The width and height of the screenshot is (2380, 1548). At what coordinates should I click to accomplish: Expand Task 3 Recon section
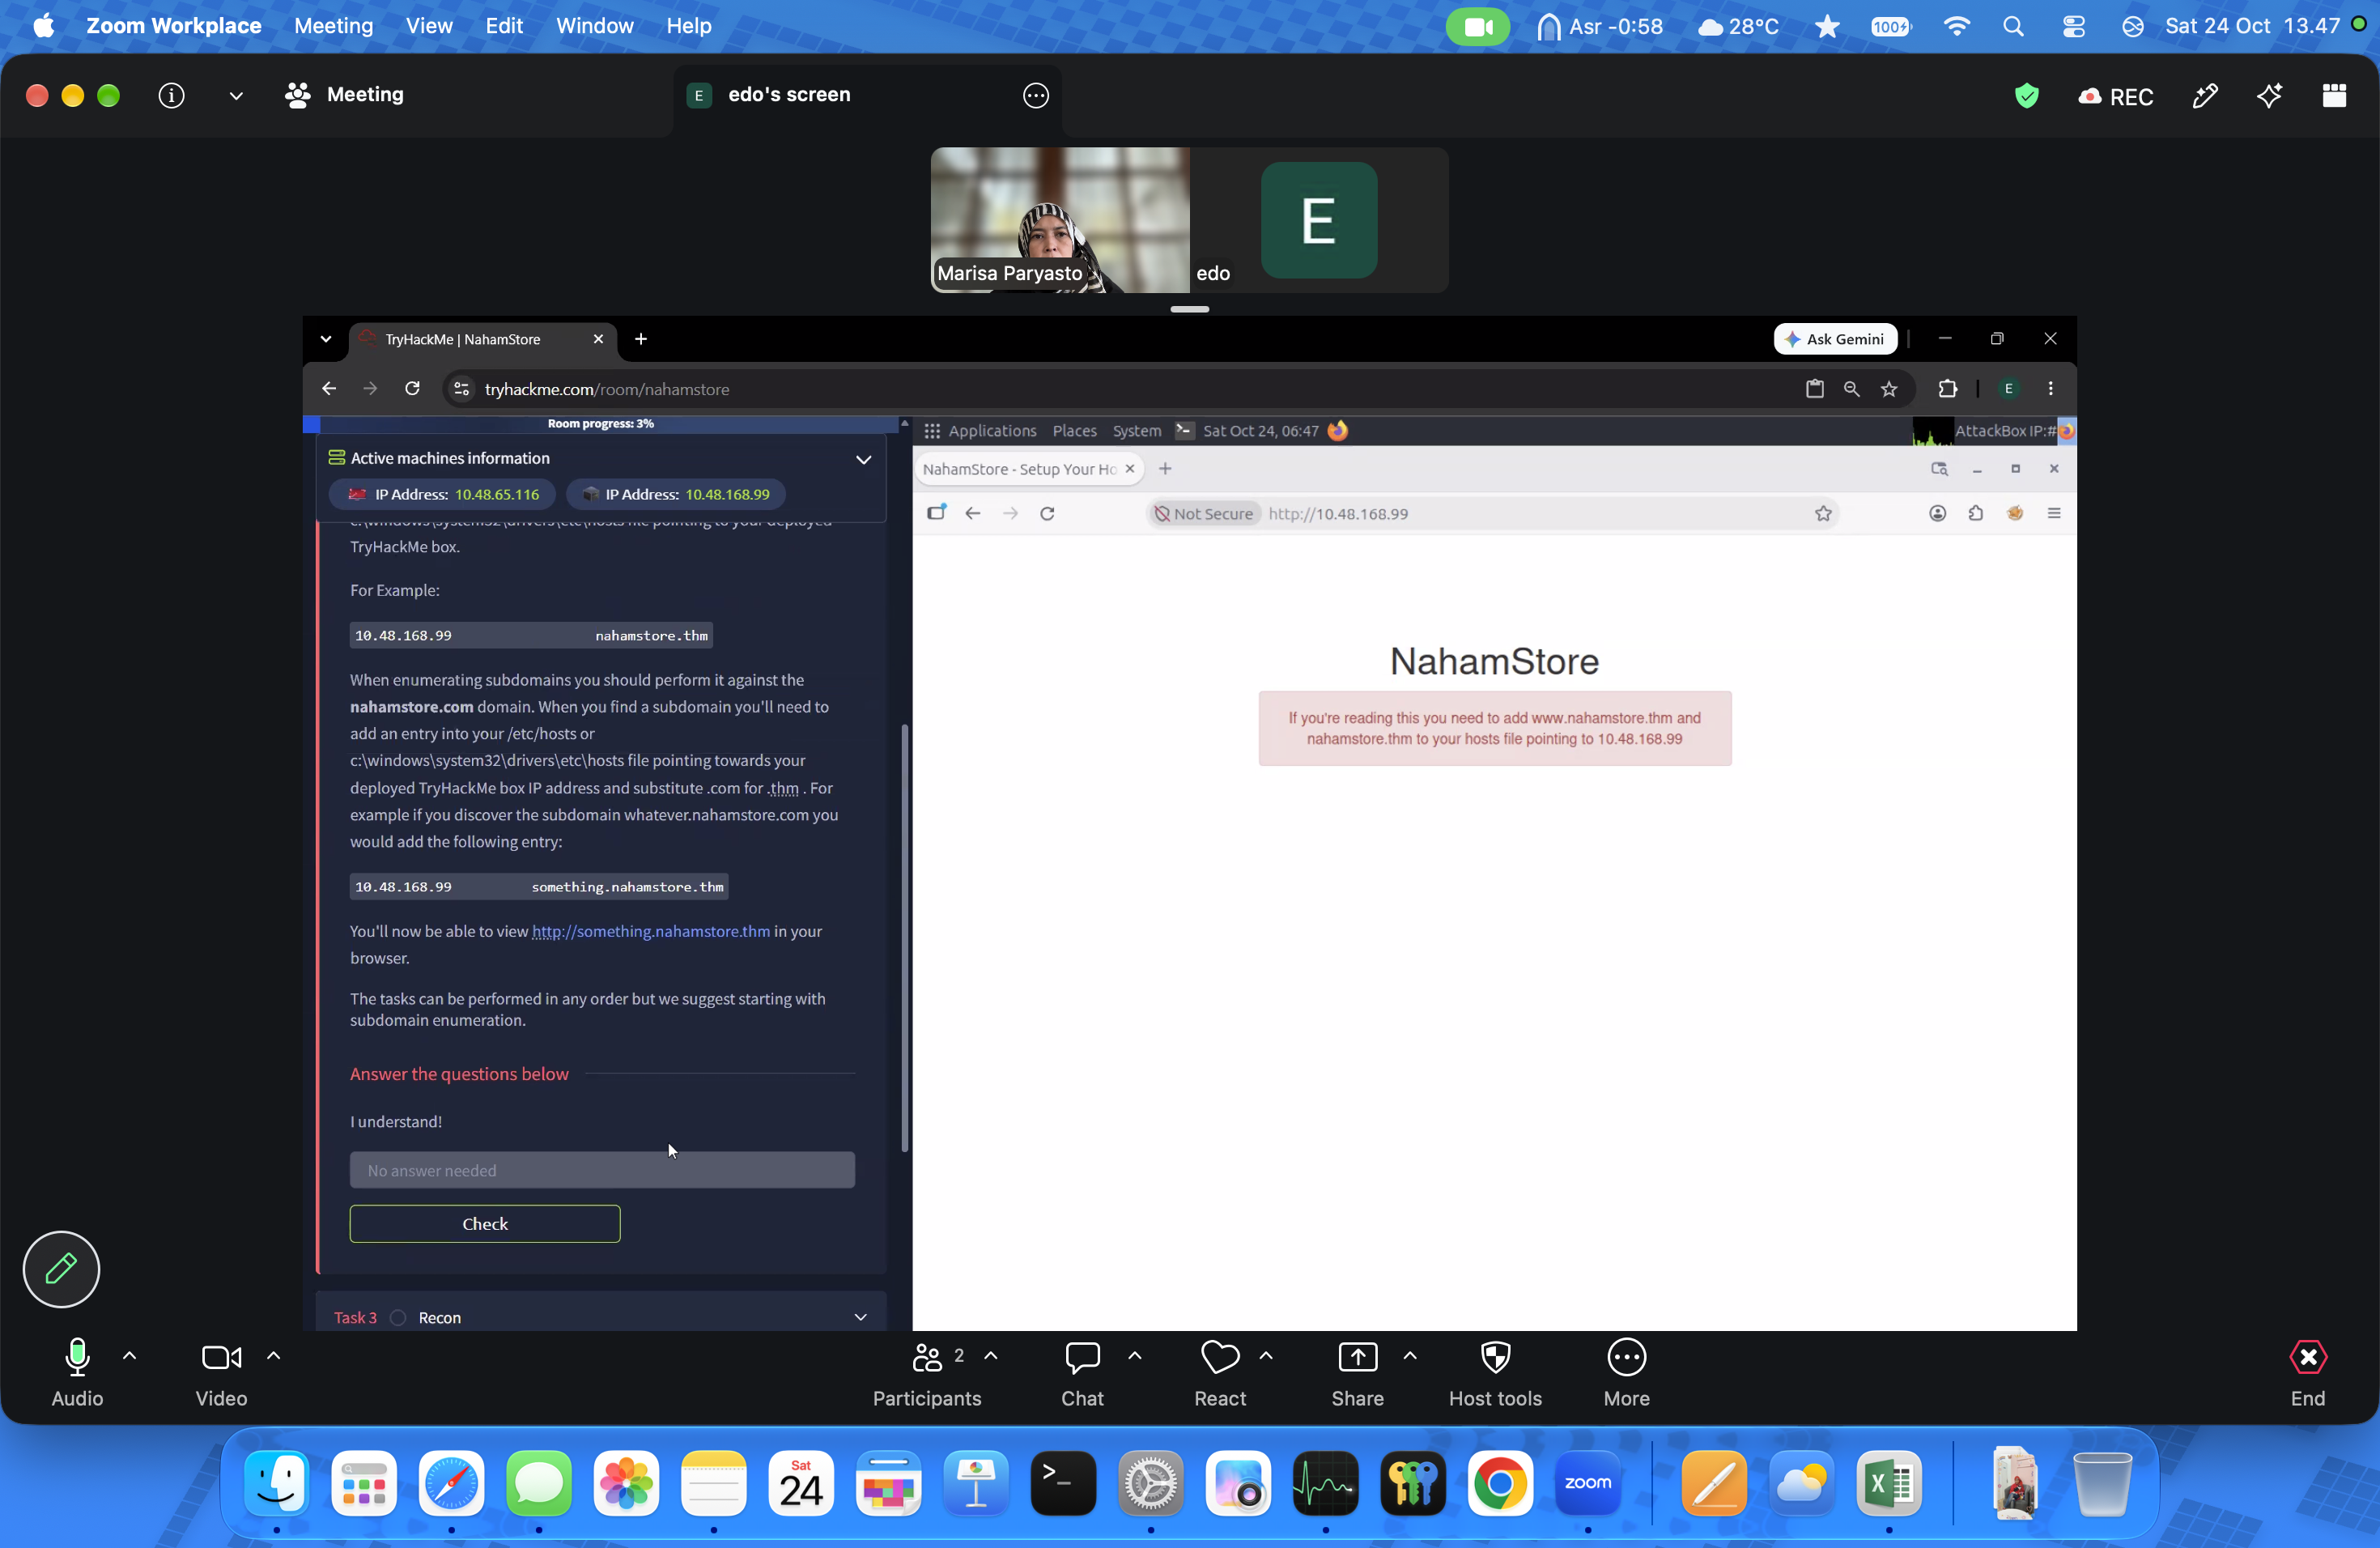[860, 1317]
